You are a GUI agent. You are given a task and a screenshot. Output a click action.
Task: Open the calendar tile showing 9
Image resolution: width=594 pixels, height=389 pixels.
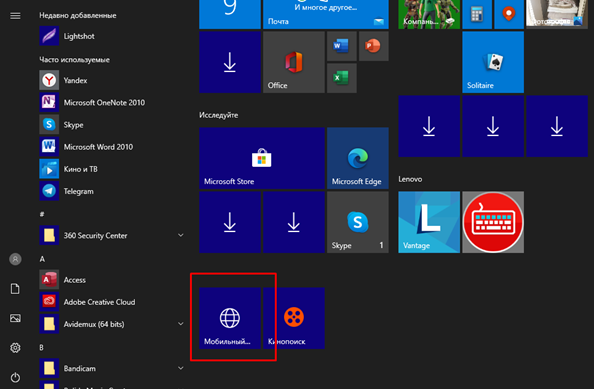[230, 14]
